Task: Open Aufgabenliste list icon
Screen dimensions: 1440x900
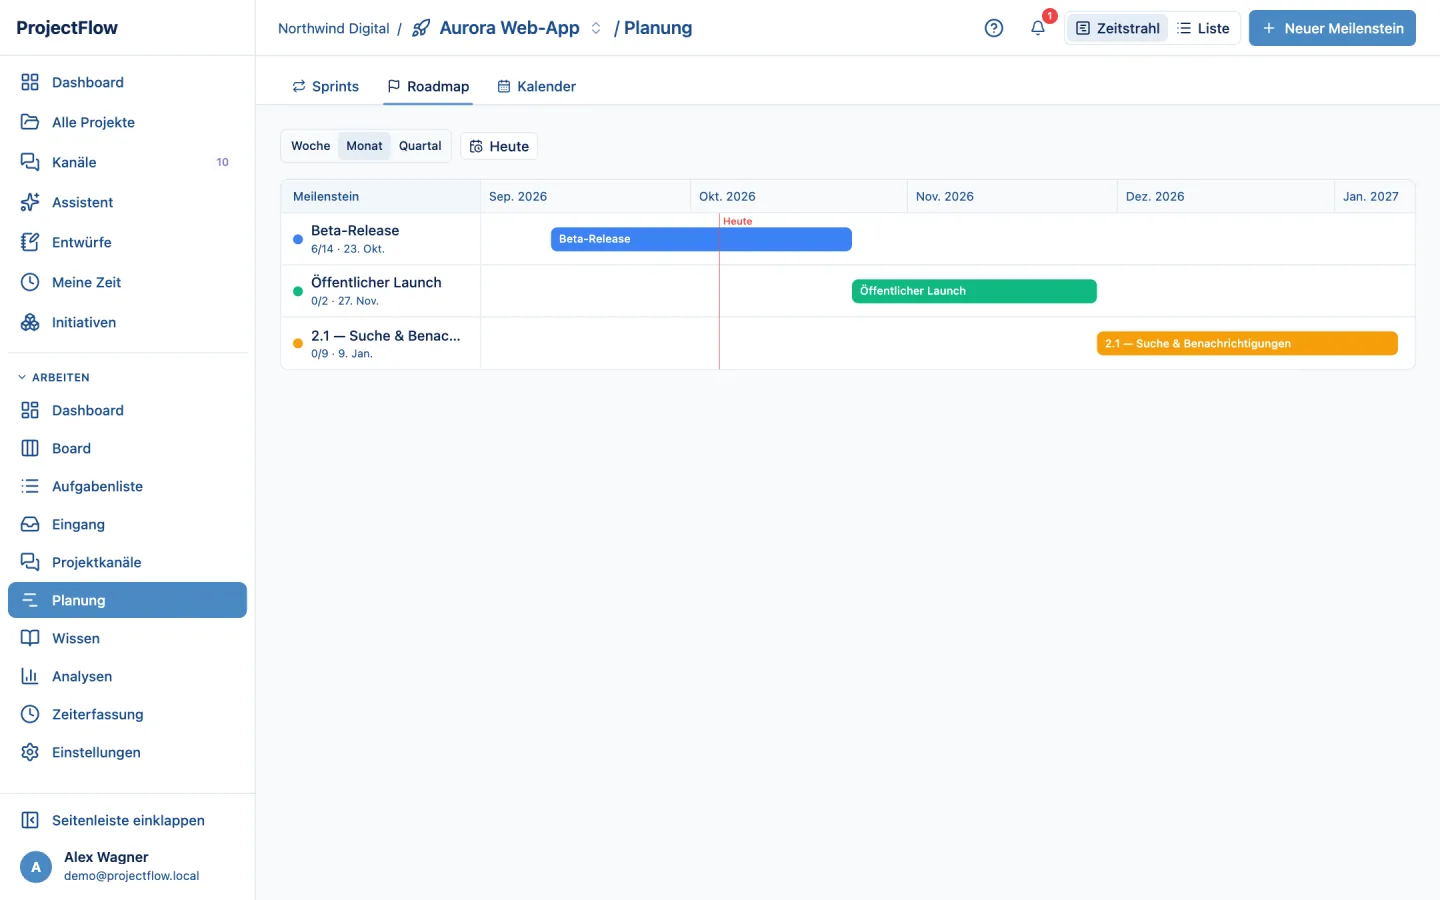Action: pyautogui.click(x=30, y=486)
